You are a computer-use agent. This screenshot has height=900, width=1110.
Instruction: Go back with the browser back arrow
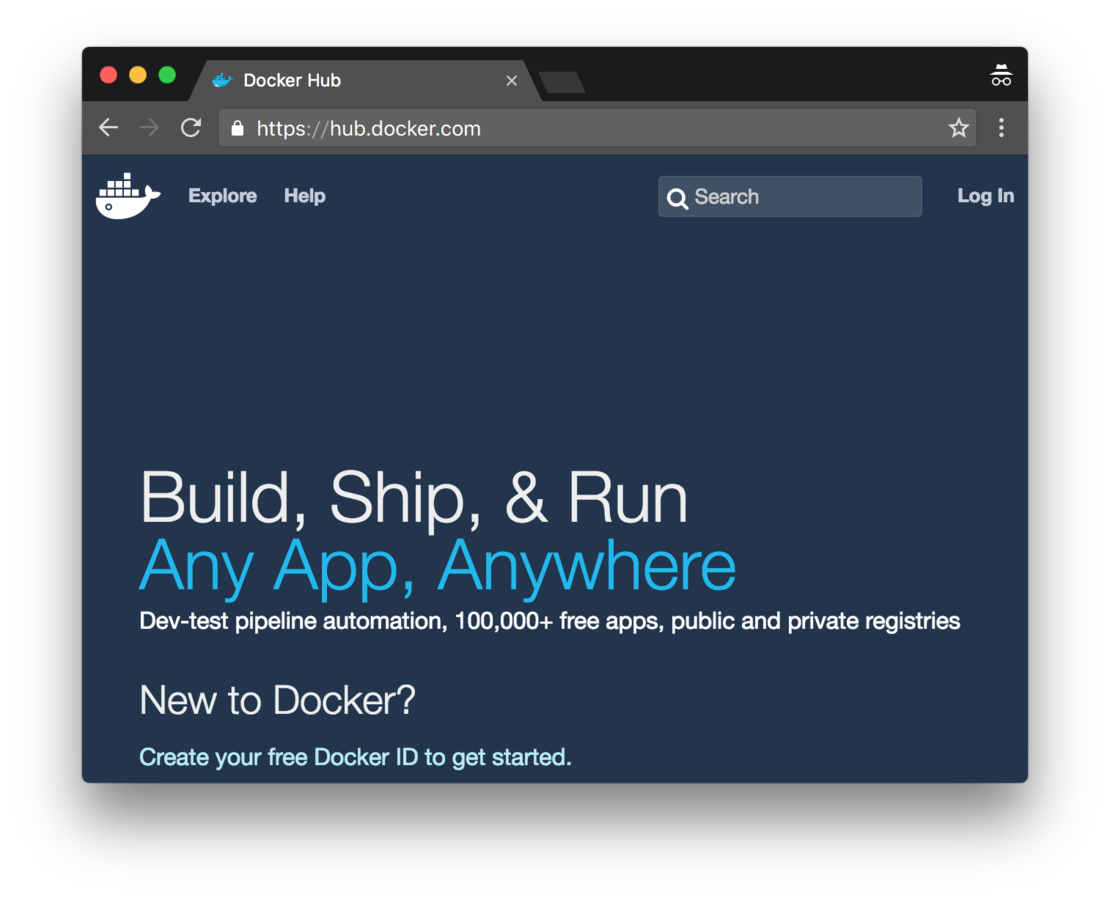point(108,127)
